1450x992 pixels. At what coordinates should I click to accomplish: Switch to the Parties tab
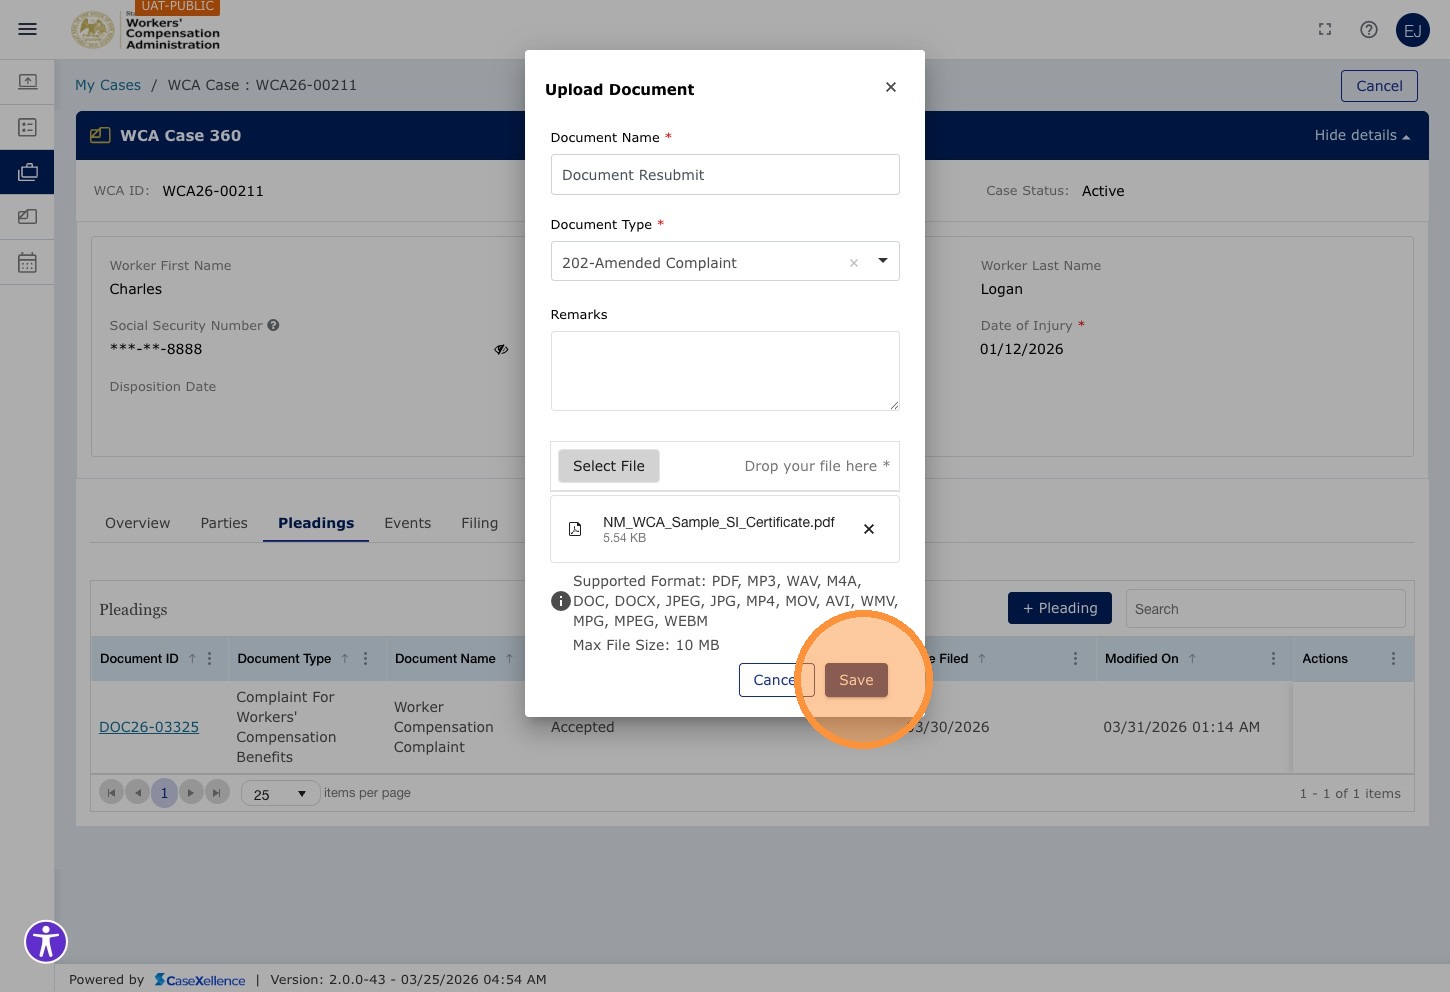point(224,523)
